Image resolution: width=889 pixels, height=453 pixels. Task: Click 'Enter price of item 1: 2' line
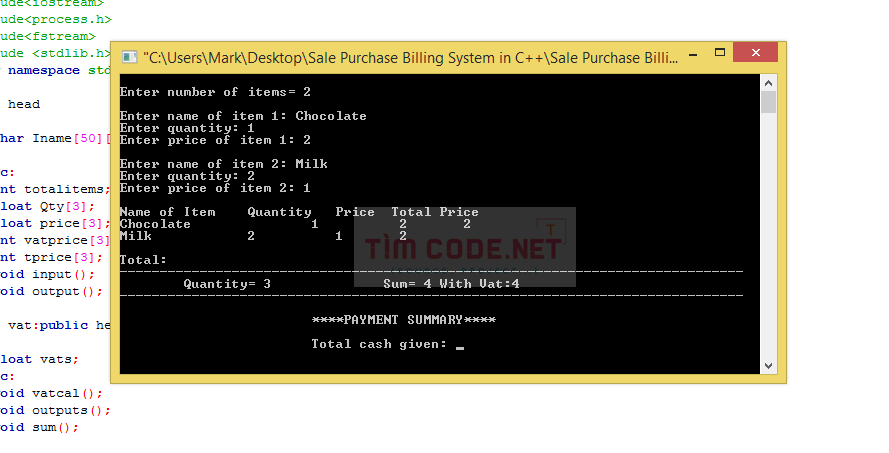coord(215,140)
